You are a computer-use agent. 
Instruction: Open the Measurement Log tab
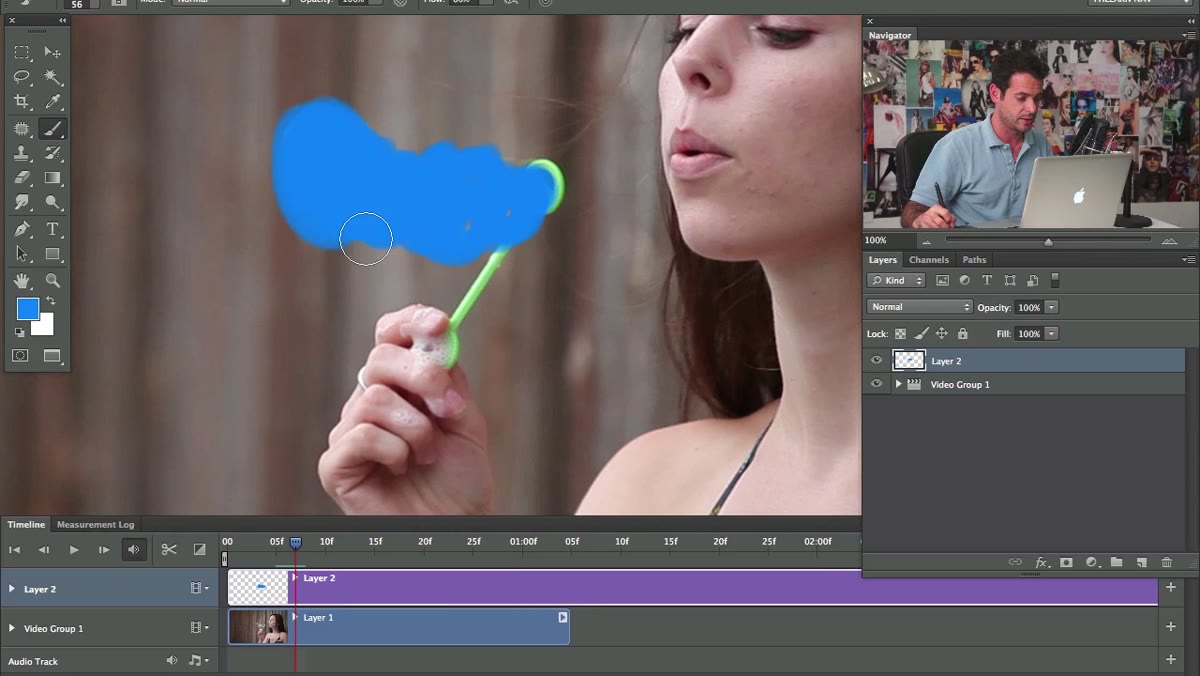click(x=95, y=524)
